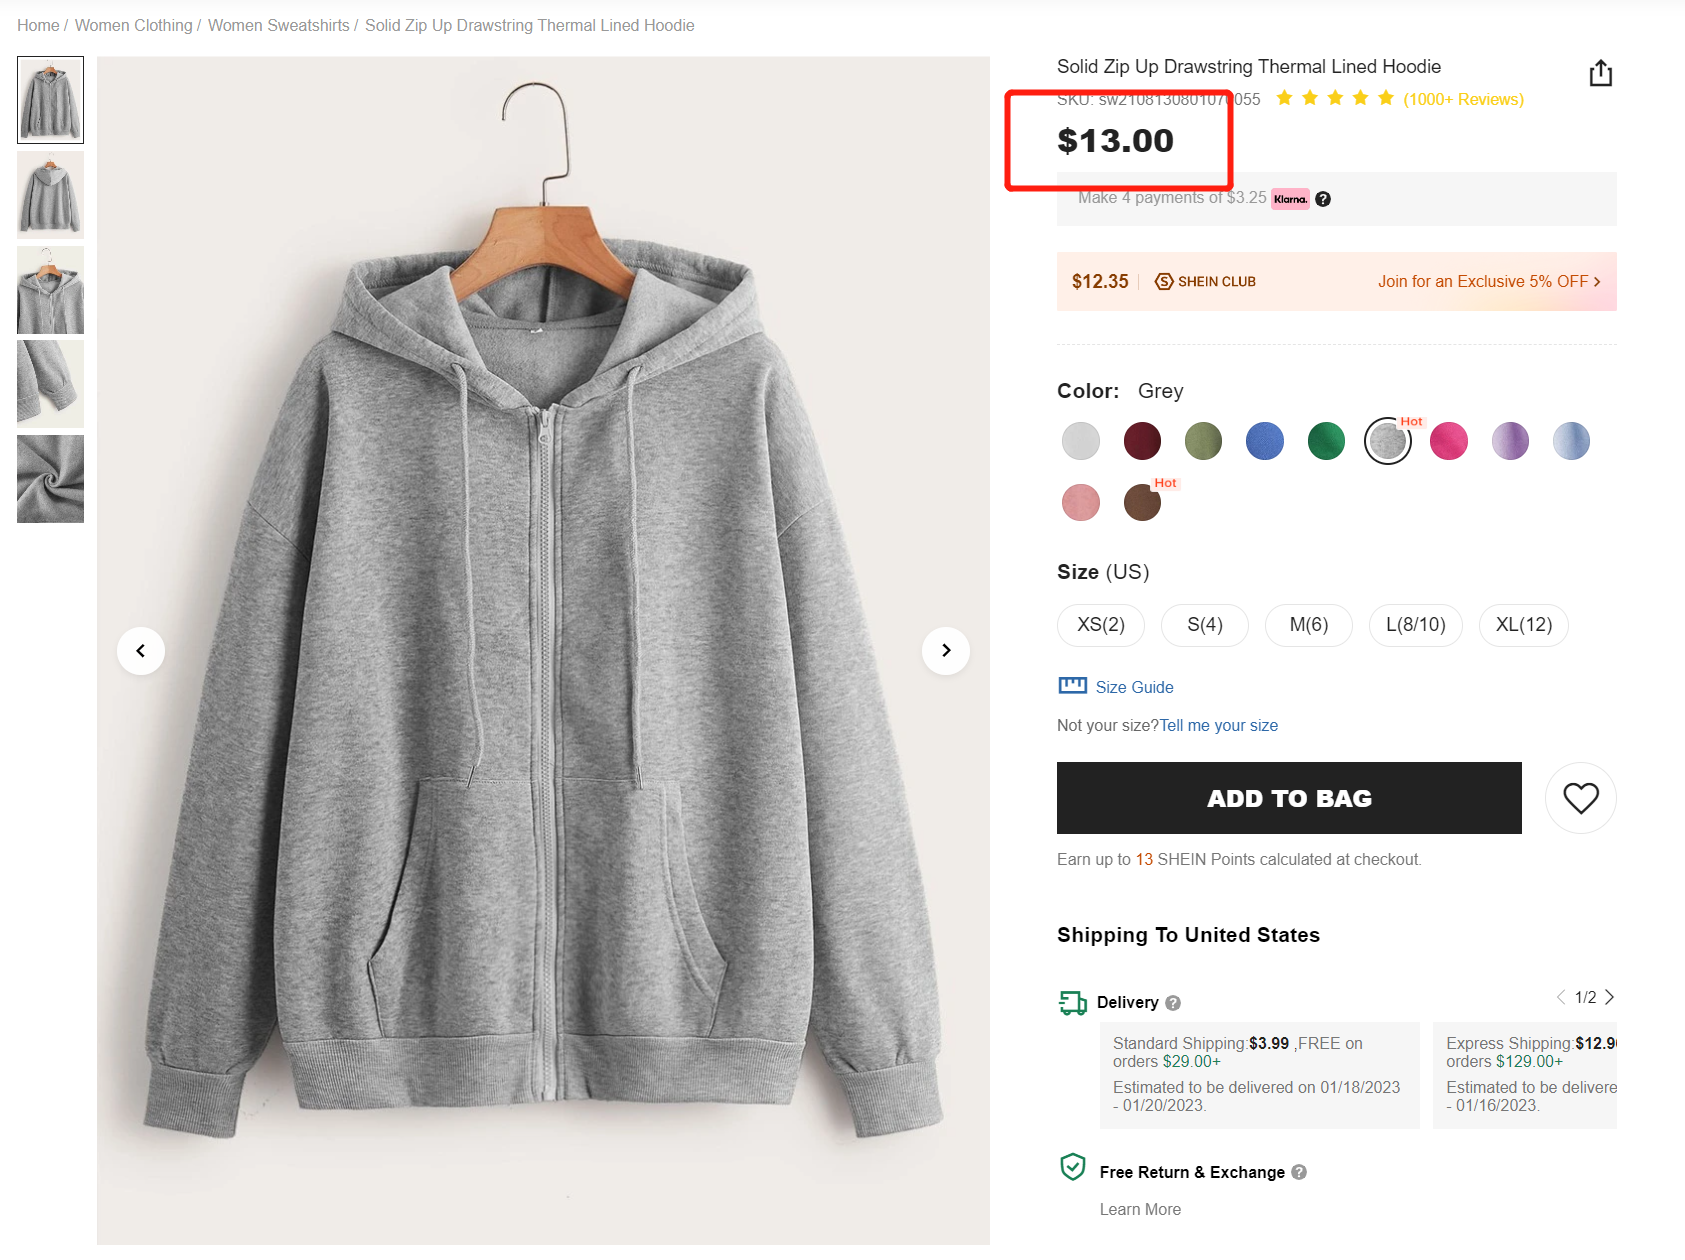Go back to previous shipping option chevron
The image size is (1685, 1260).
(1561, 997)
